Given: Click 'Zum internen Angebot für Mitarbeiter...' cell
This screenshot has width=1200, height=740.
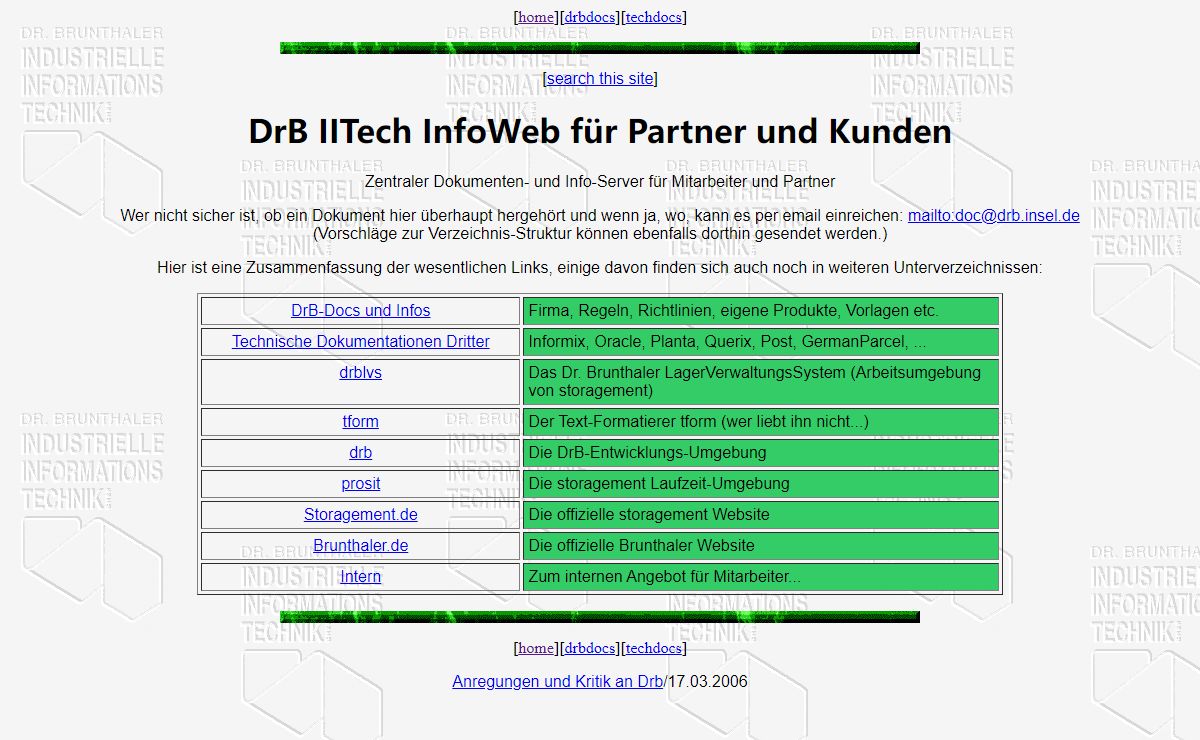Looking at the screenshot, I should [761, 577].
